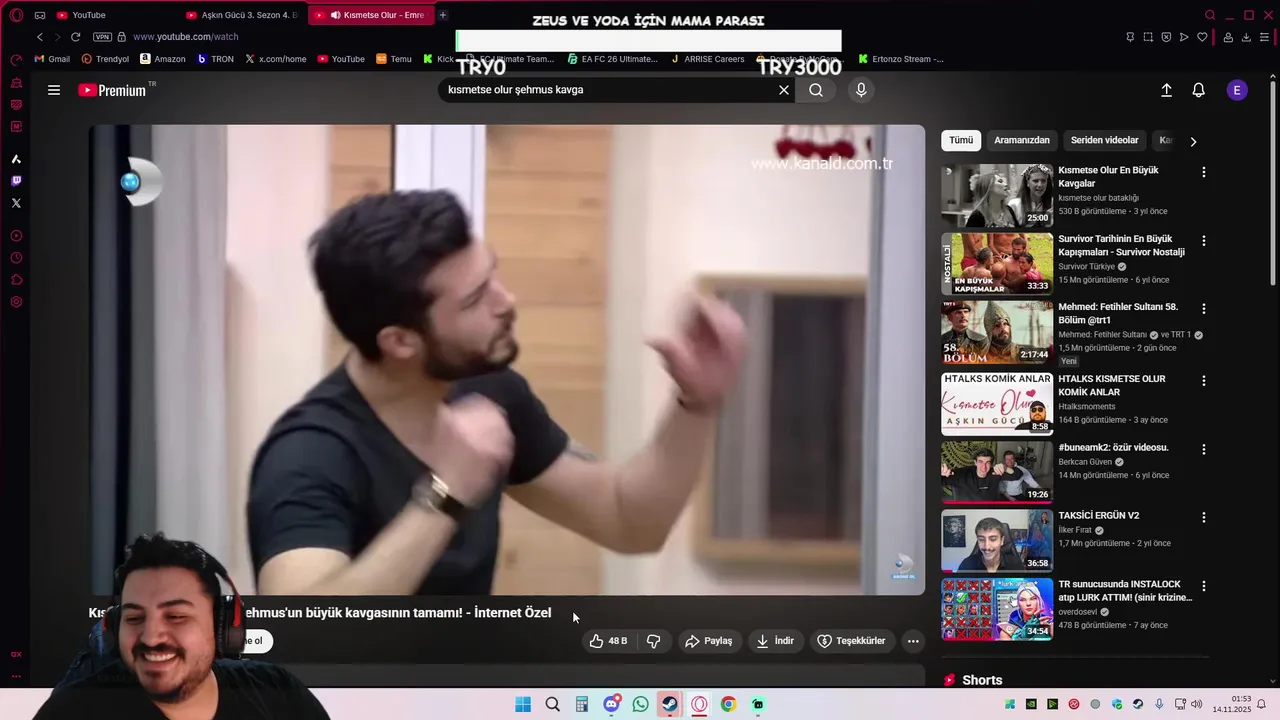The width and height of the screenshot is (1280, 720).
Task: Open the TRON bookmark
Action: tap(215, 59)
